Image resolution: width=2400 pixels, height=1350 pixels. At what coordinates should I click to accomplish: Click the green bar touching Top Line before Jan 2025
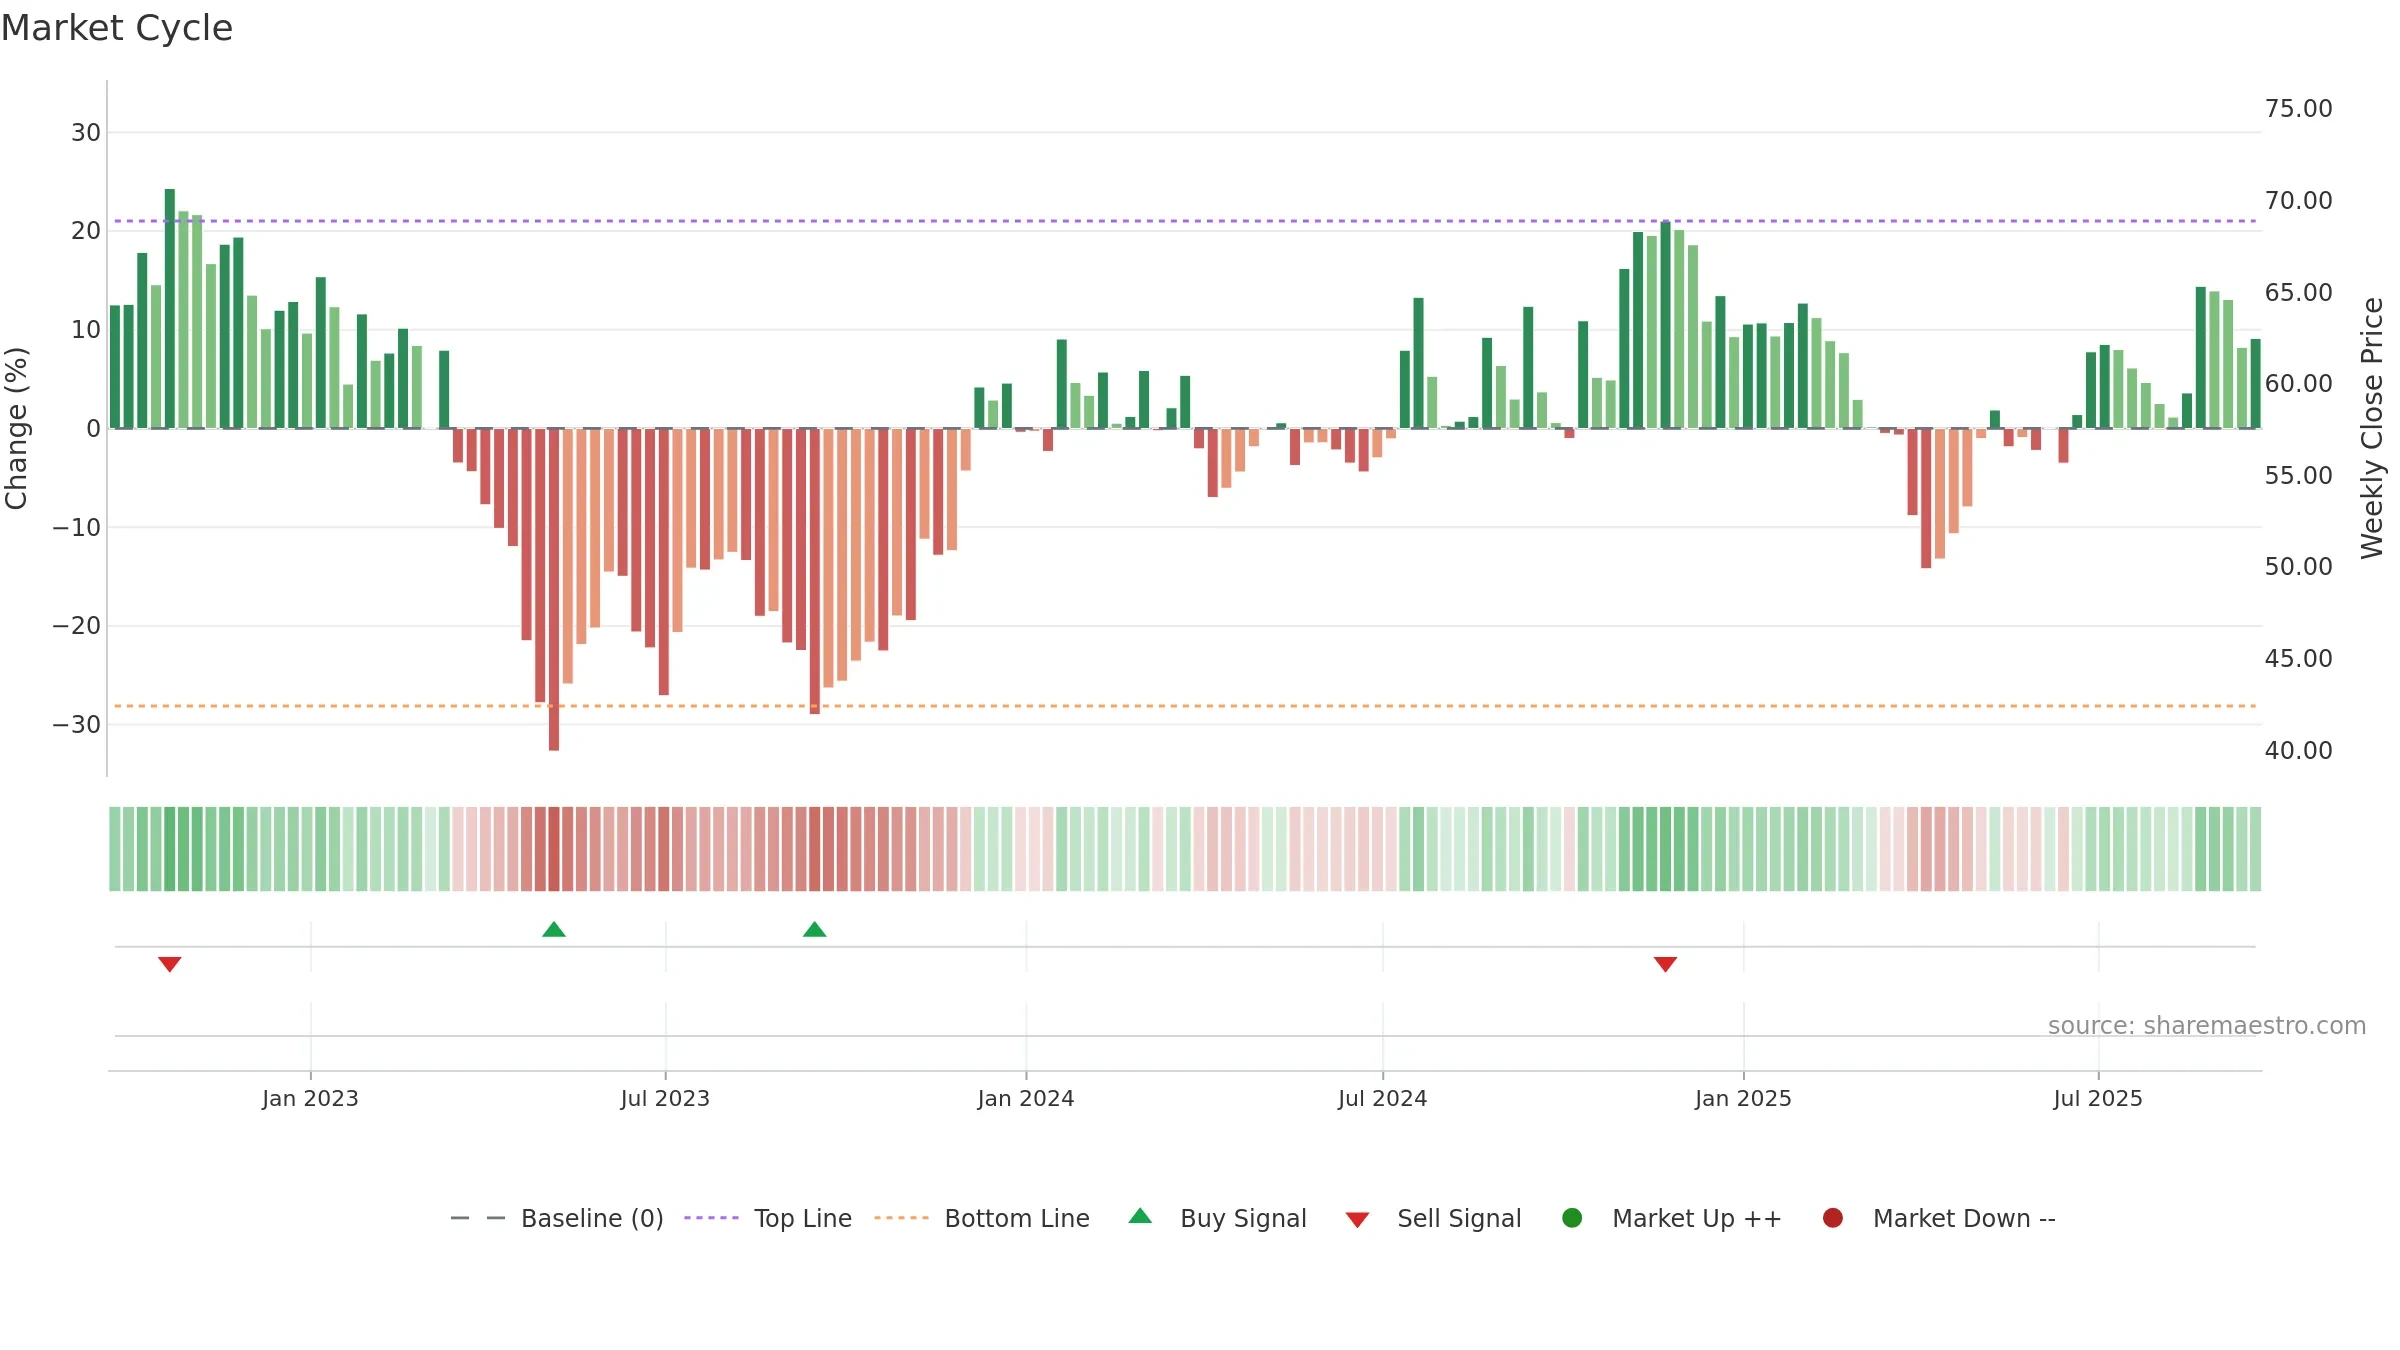[1665, 325]
